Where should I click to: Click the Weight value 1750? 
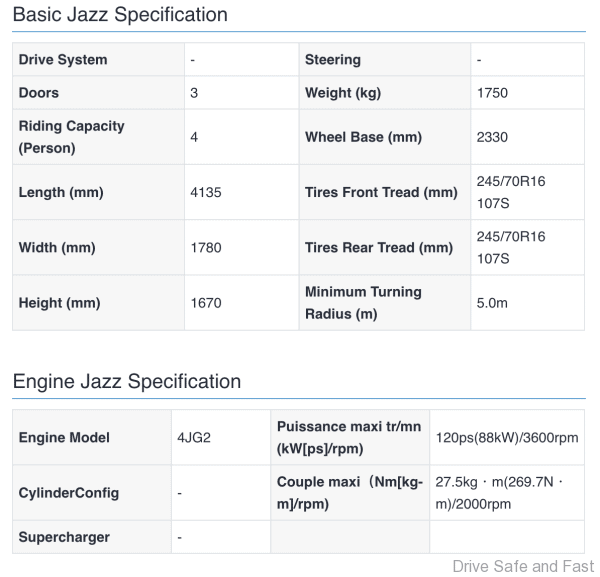pos(492,93)
